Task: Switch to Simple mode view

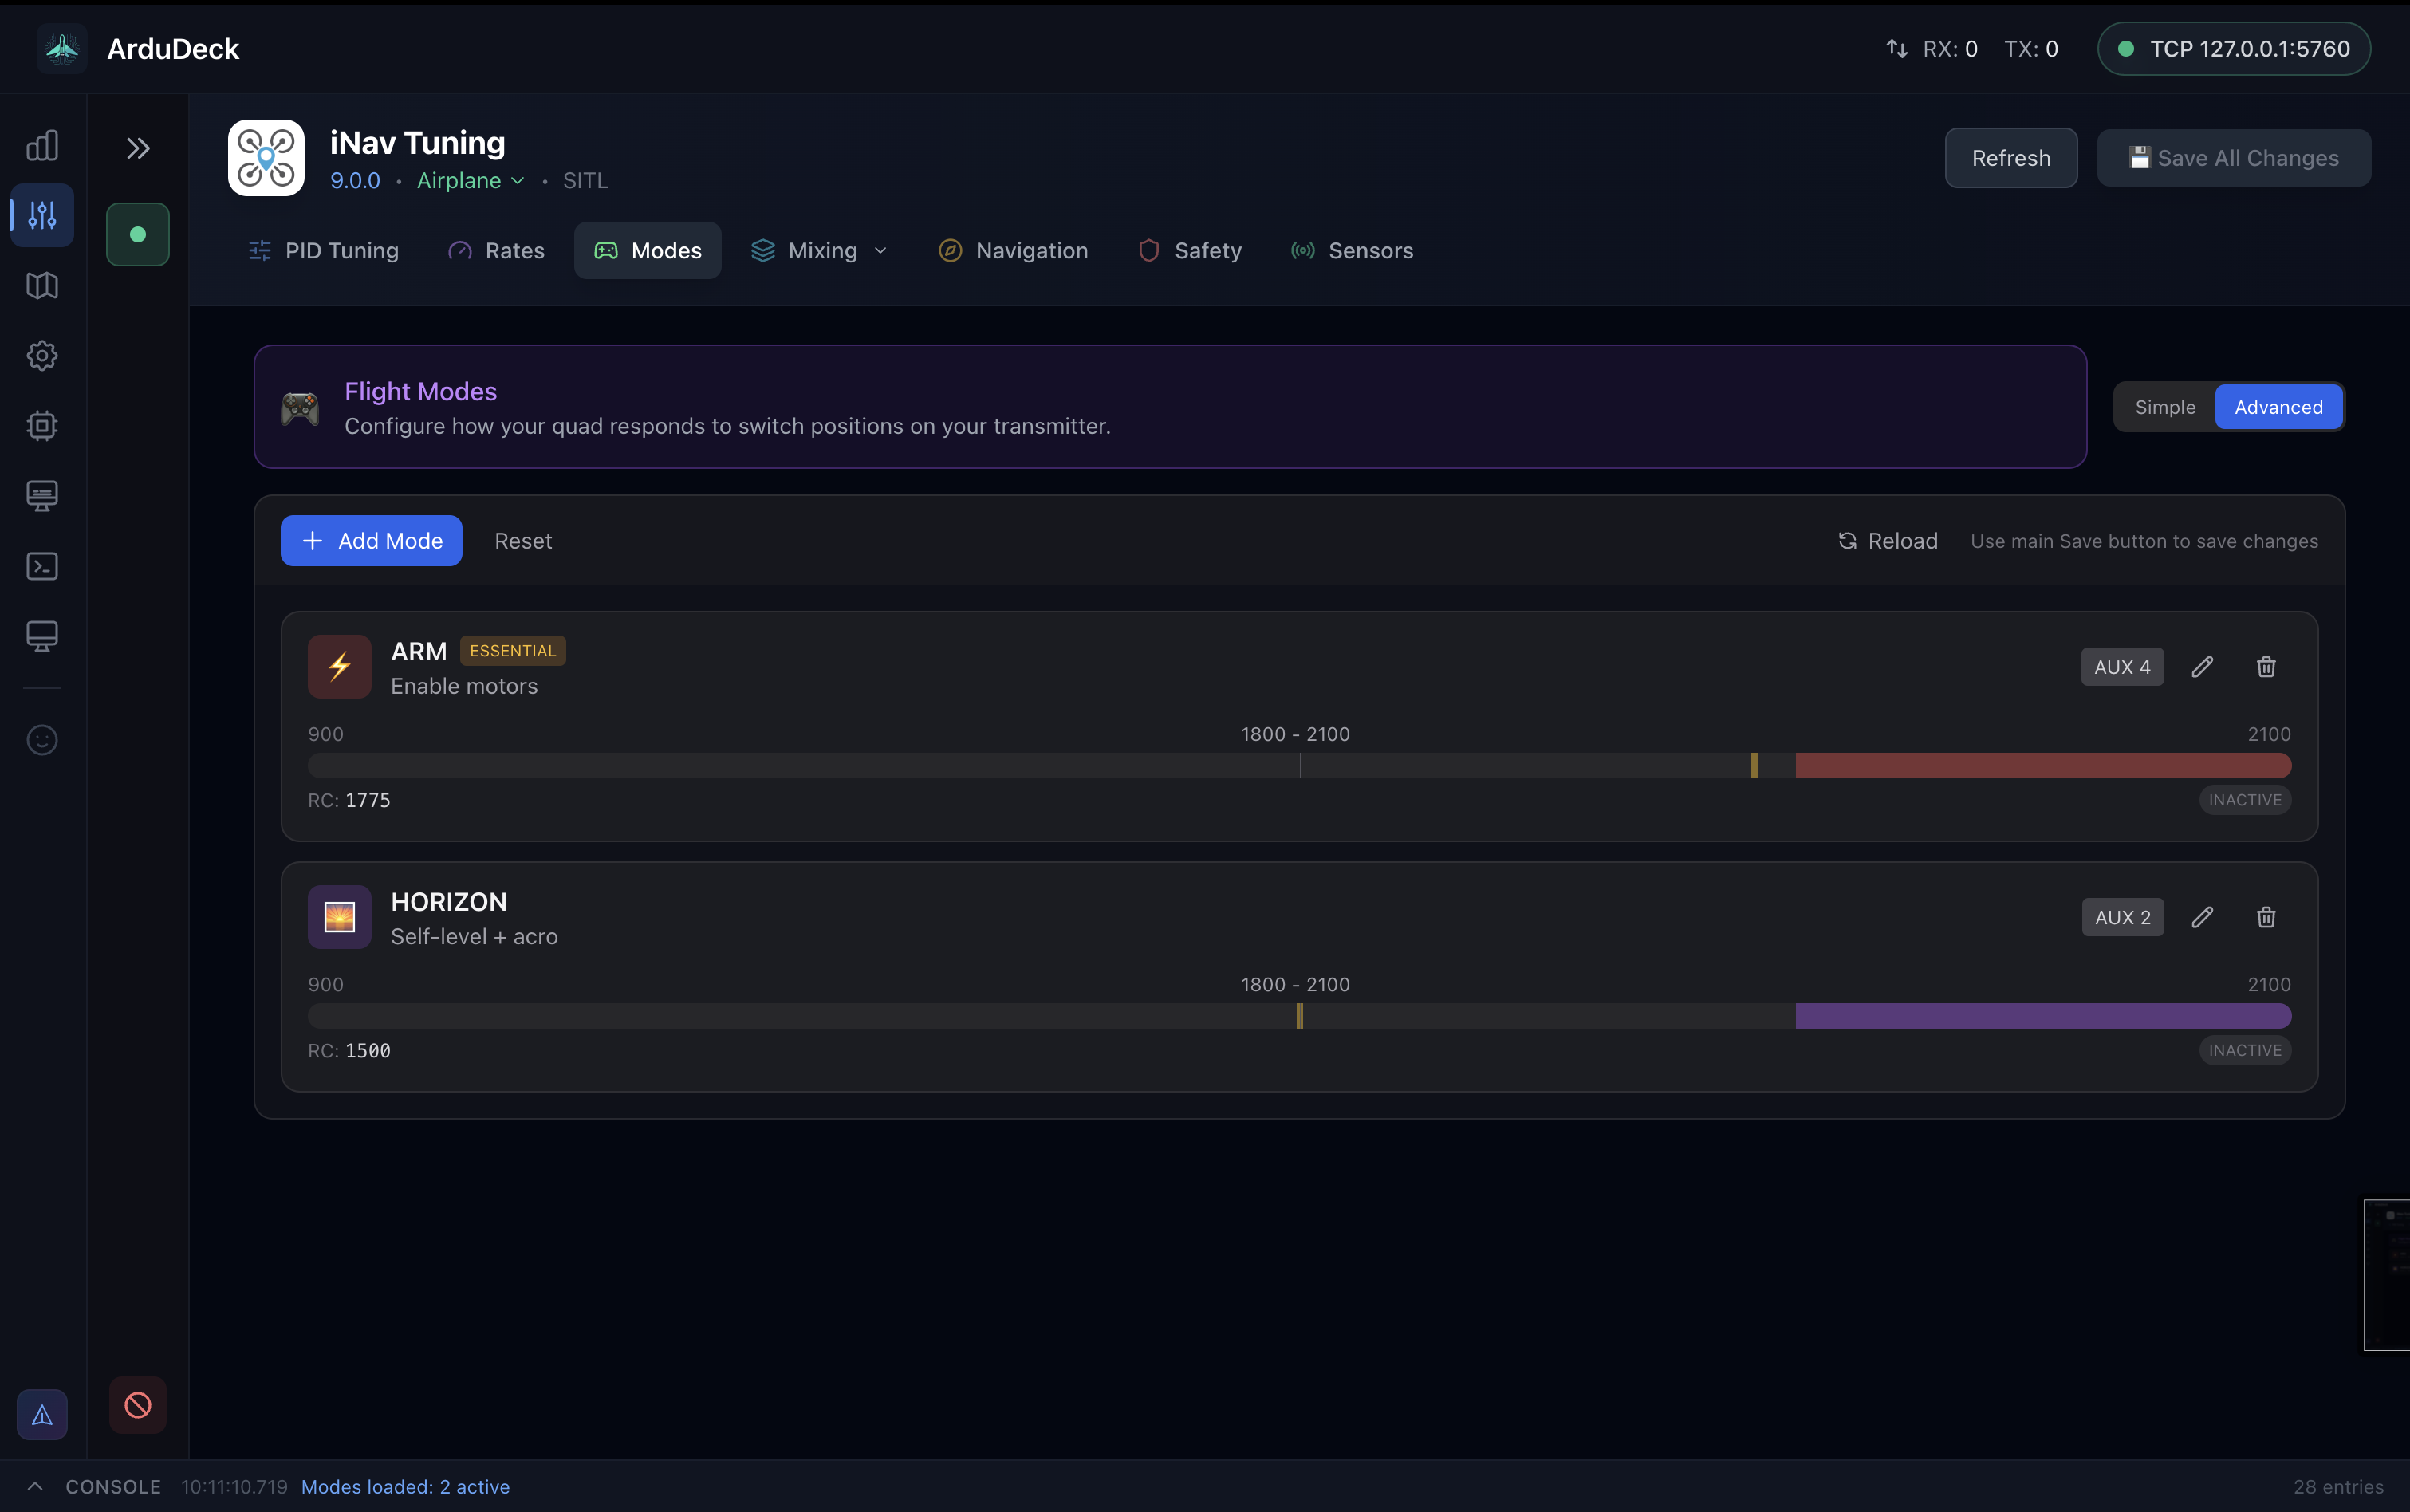Action: point(2165,407)
